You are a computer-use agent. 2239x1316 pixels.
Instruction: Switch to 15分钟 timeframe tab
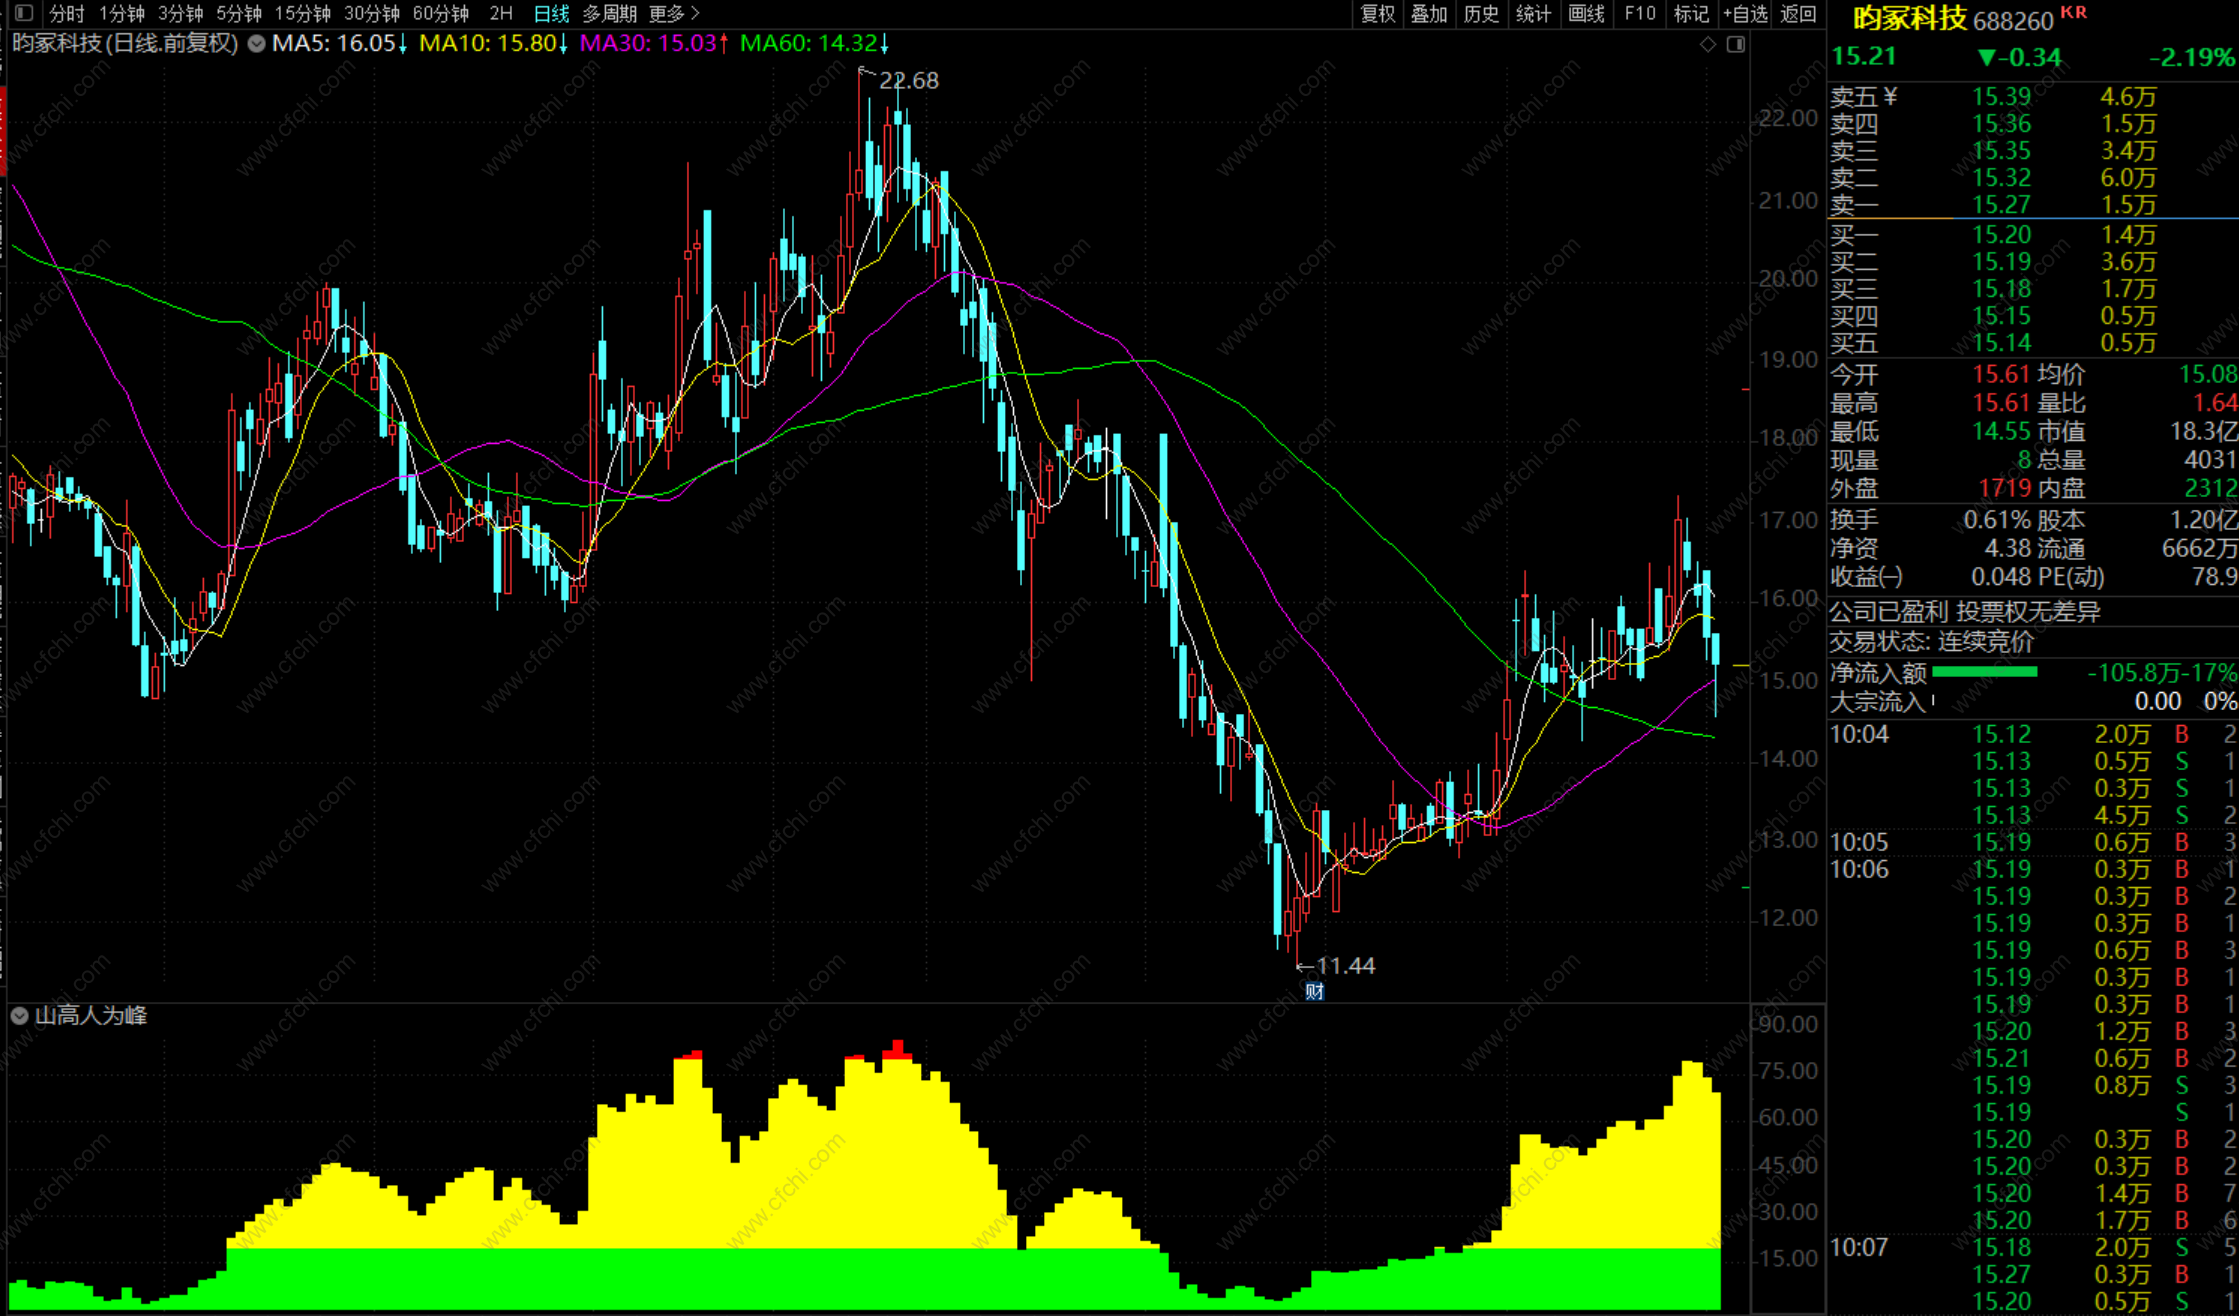(302, 13)
